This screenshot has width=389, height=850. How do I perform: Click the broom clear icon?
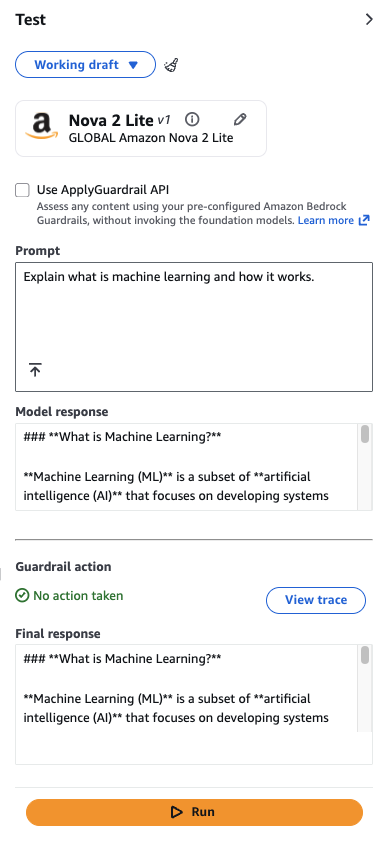(x=171, y=65)
